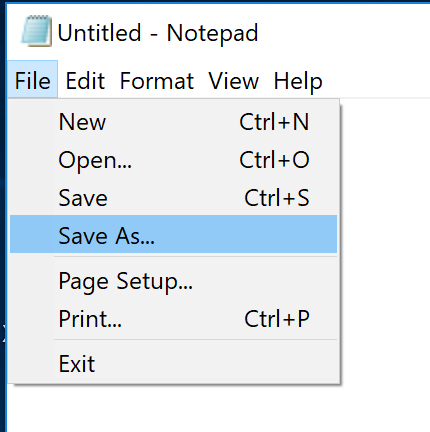Click empty title bar space right of title
Viewport: 430px width, 432px height.
click(343, 32)
